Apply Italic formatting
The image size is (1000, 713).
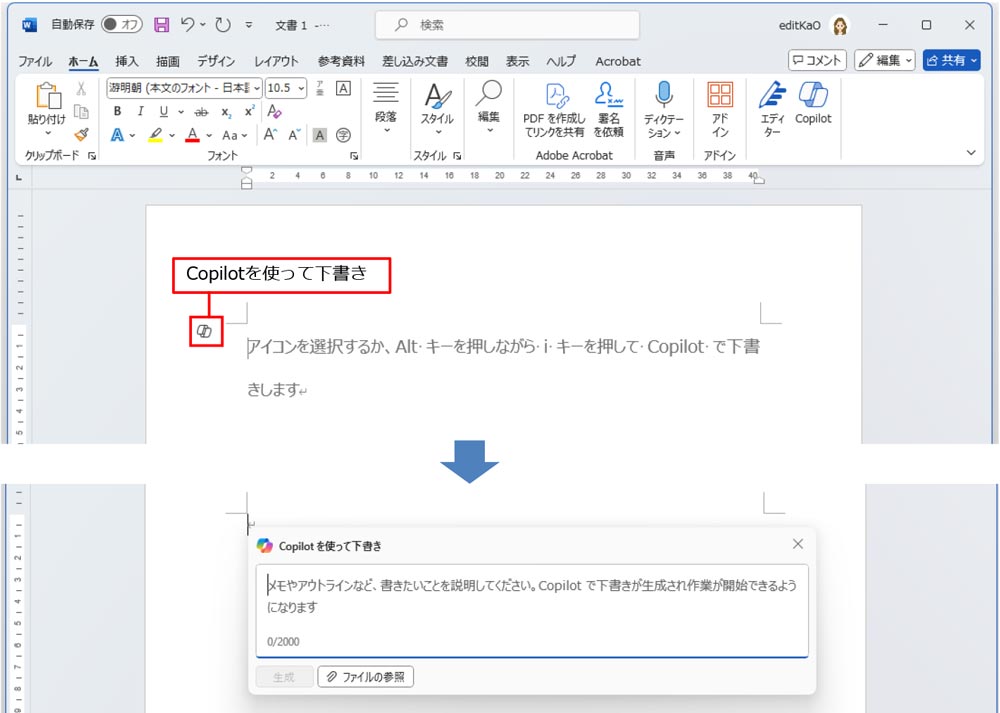pos(140,111)
